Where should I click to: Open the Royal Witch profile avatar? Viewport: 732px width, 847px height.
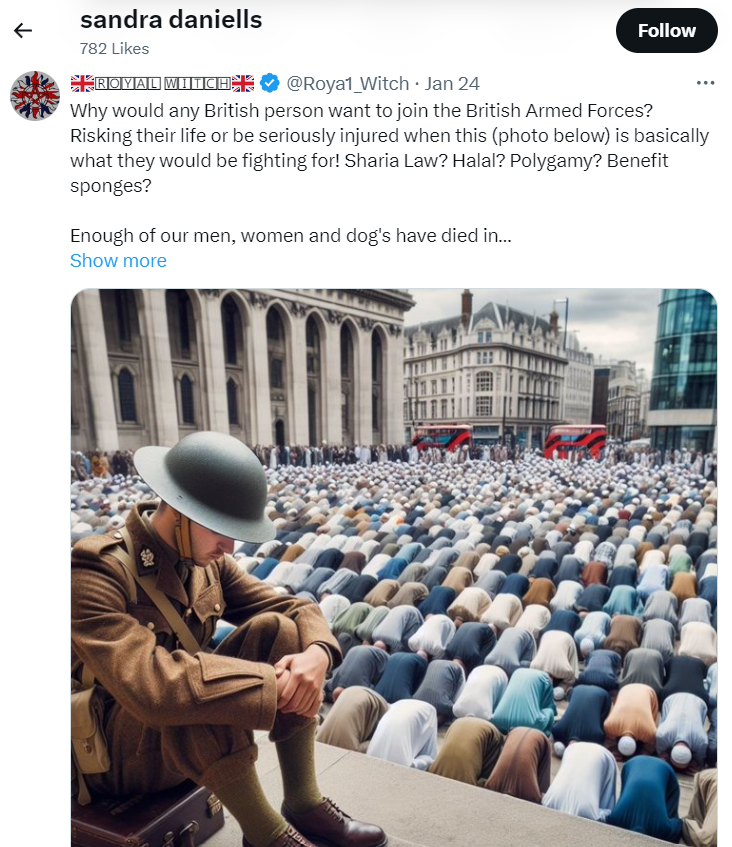(x=35, y=96)
